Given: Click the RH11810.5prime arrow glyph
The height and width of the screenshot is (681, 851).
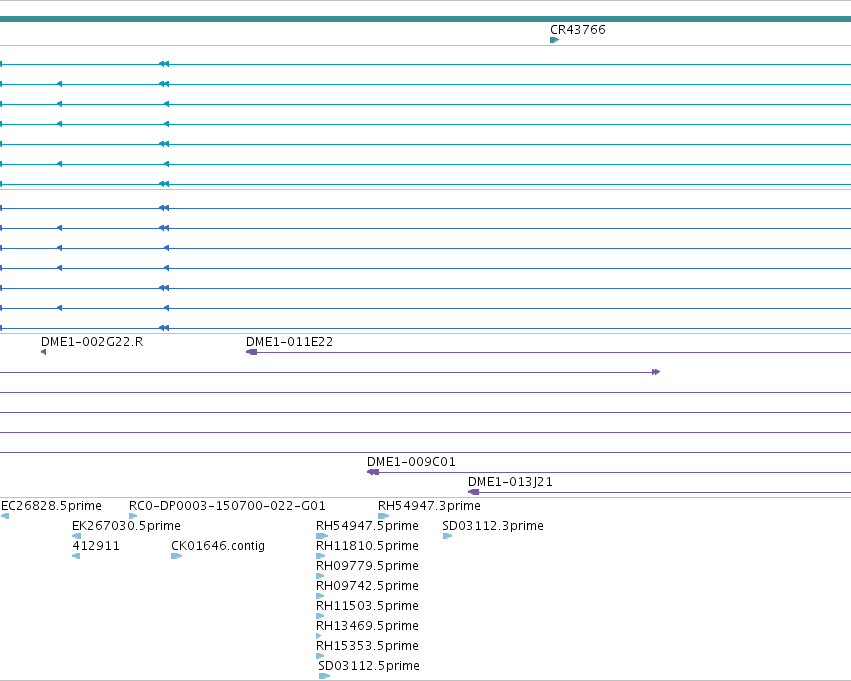Looking at the screenshot, I should (x=320, y=556).
